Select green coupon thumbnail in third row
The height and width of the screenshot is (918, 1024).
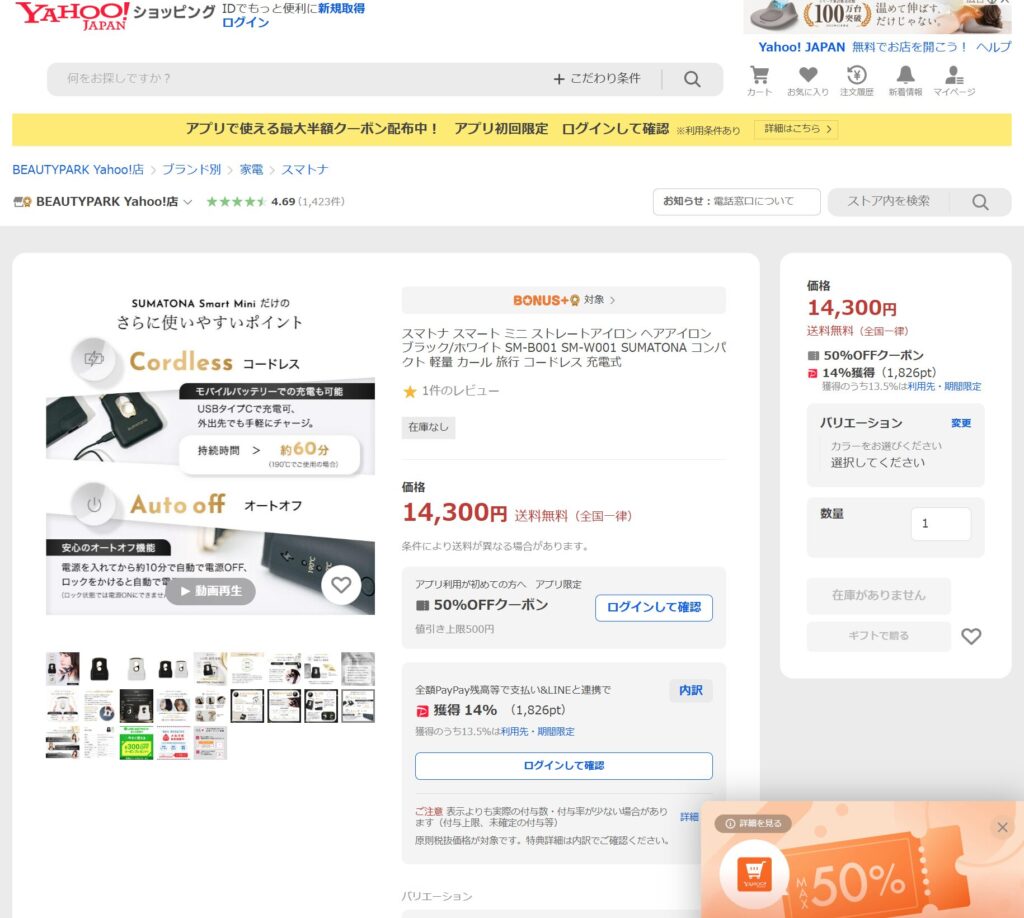pyautogui.click(x=136, y=743)
